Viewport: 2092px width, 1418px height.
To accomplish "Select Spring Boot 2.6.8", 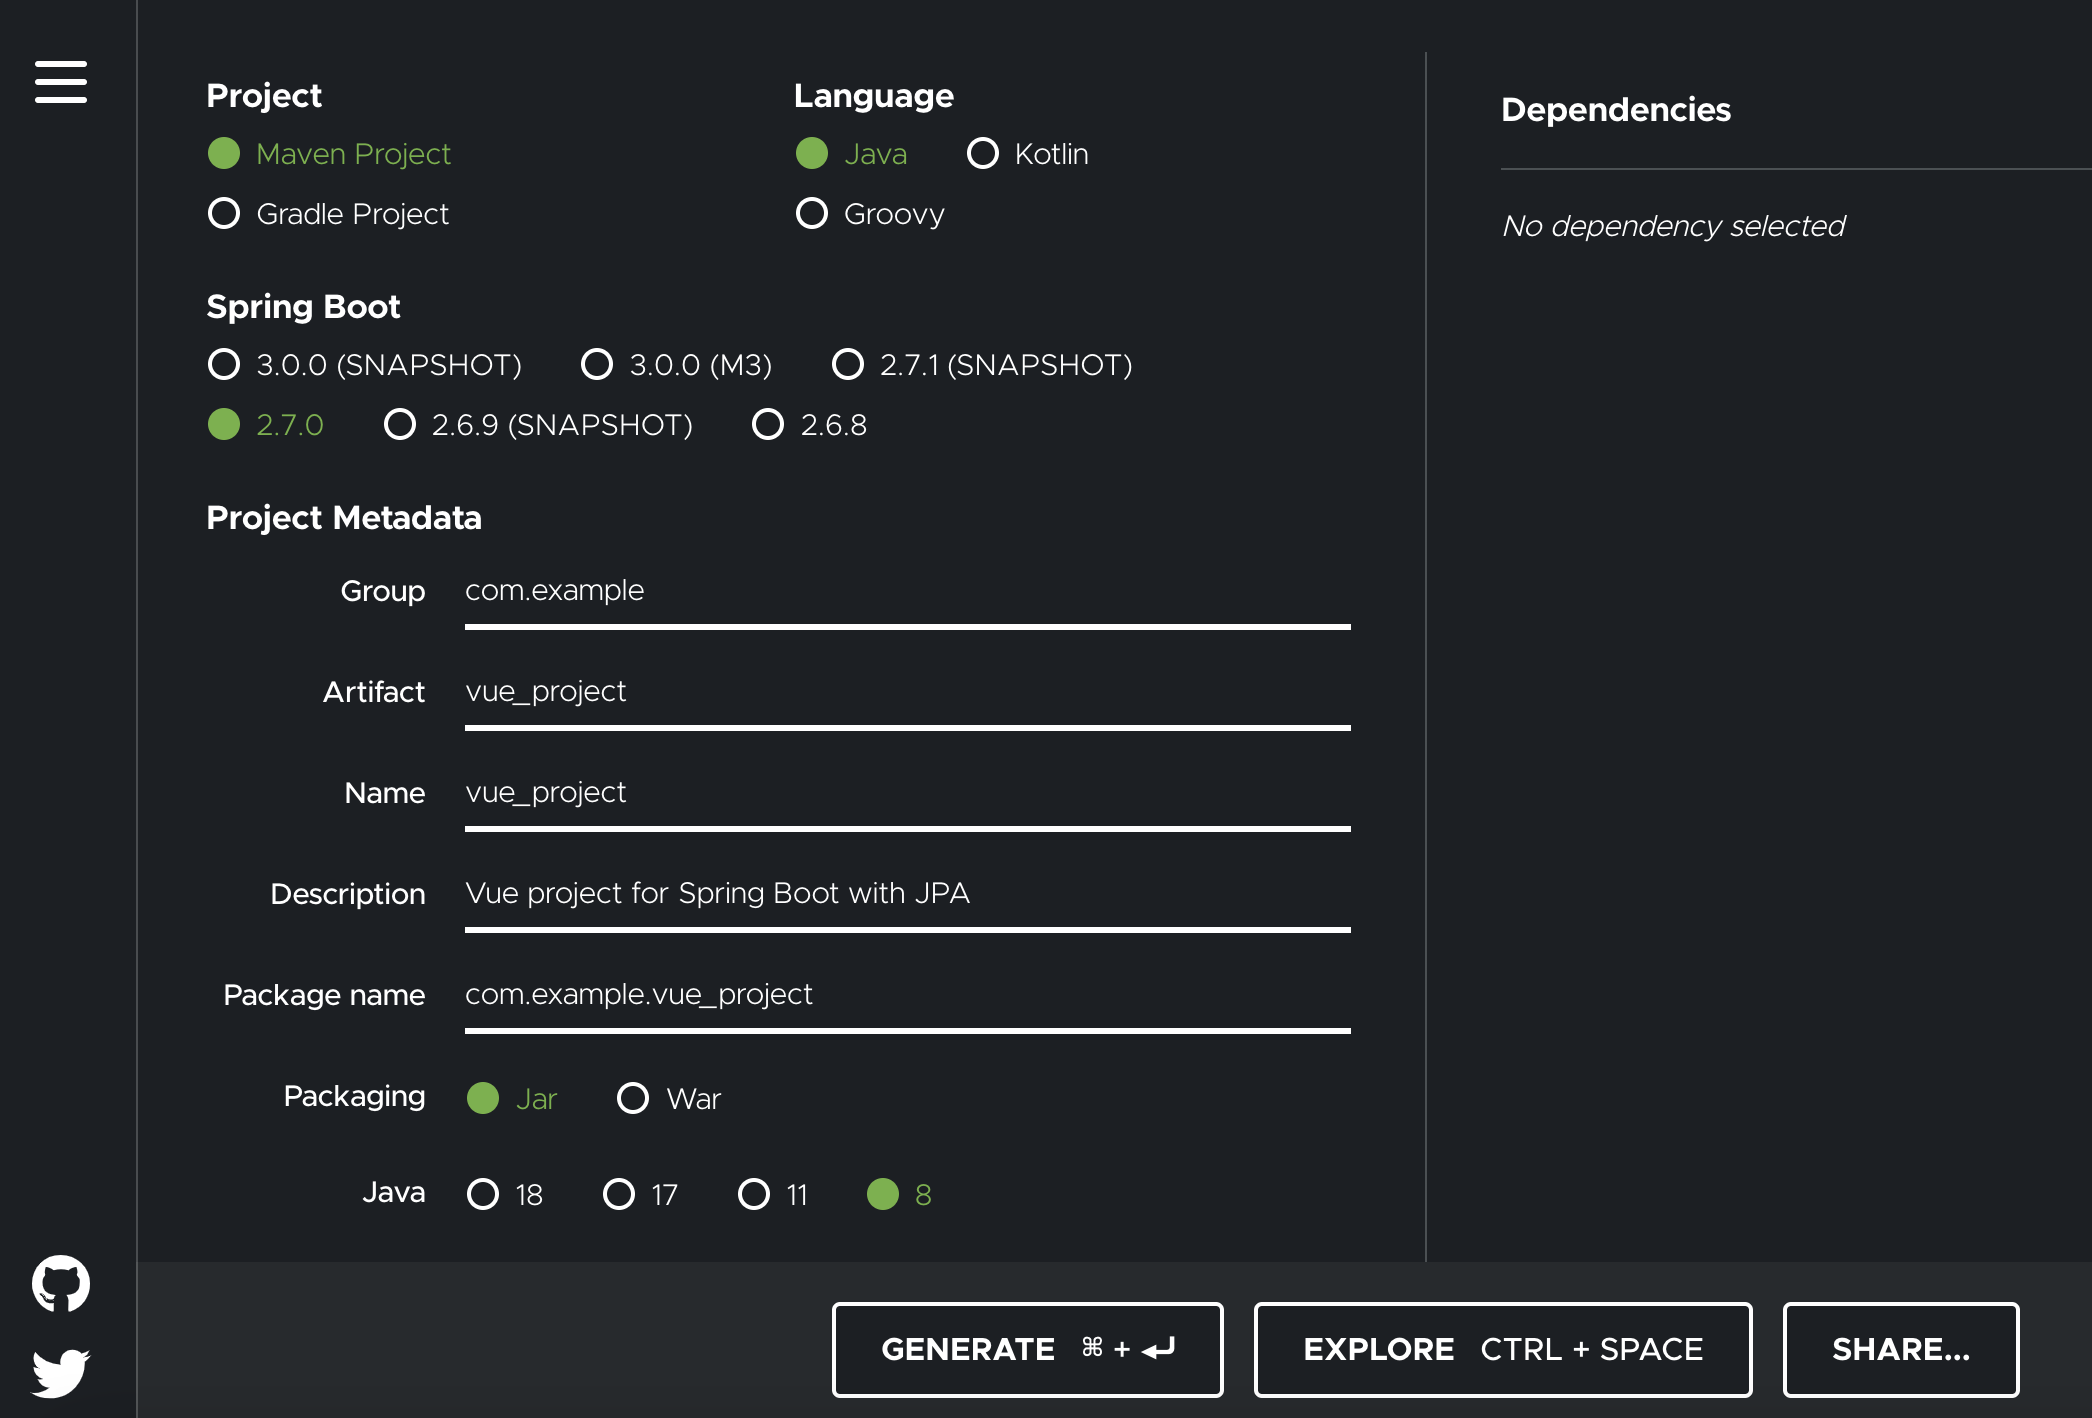I will click(x=810, y=425).
